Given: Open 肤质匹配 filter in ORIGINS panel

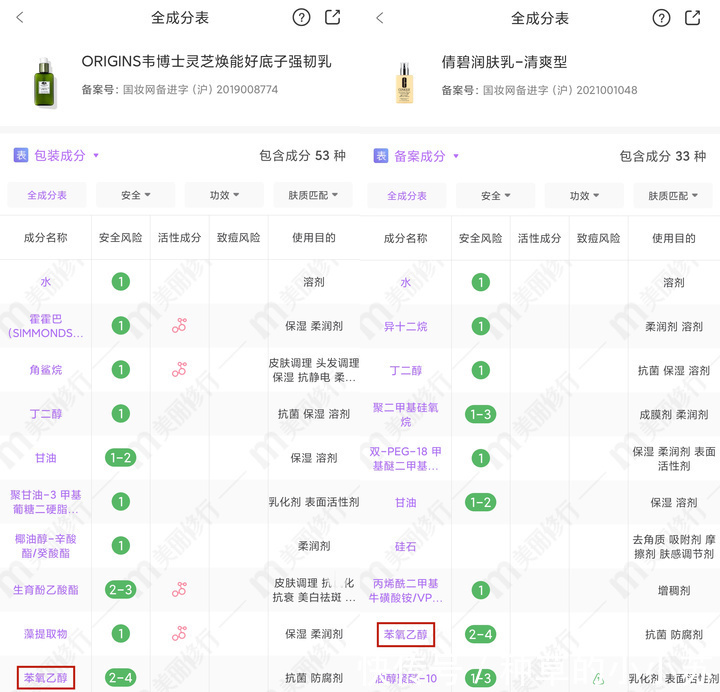Looking at the screenshot, I should point(313,195).
